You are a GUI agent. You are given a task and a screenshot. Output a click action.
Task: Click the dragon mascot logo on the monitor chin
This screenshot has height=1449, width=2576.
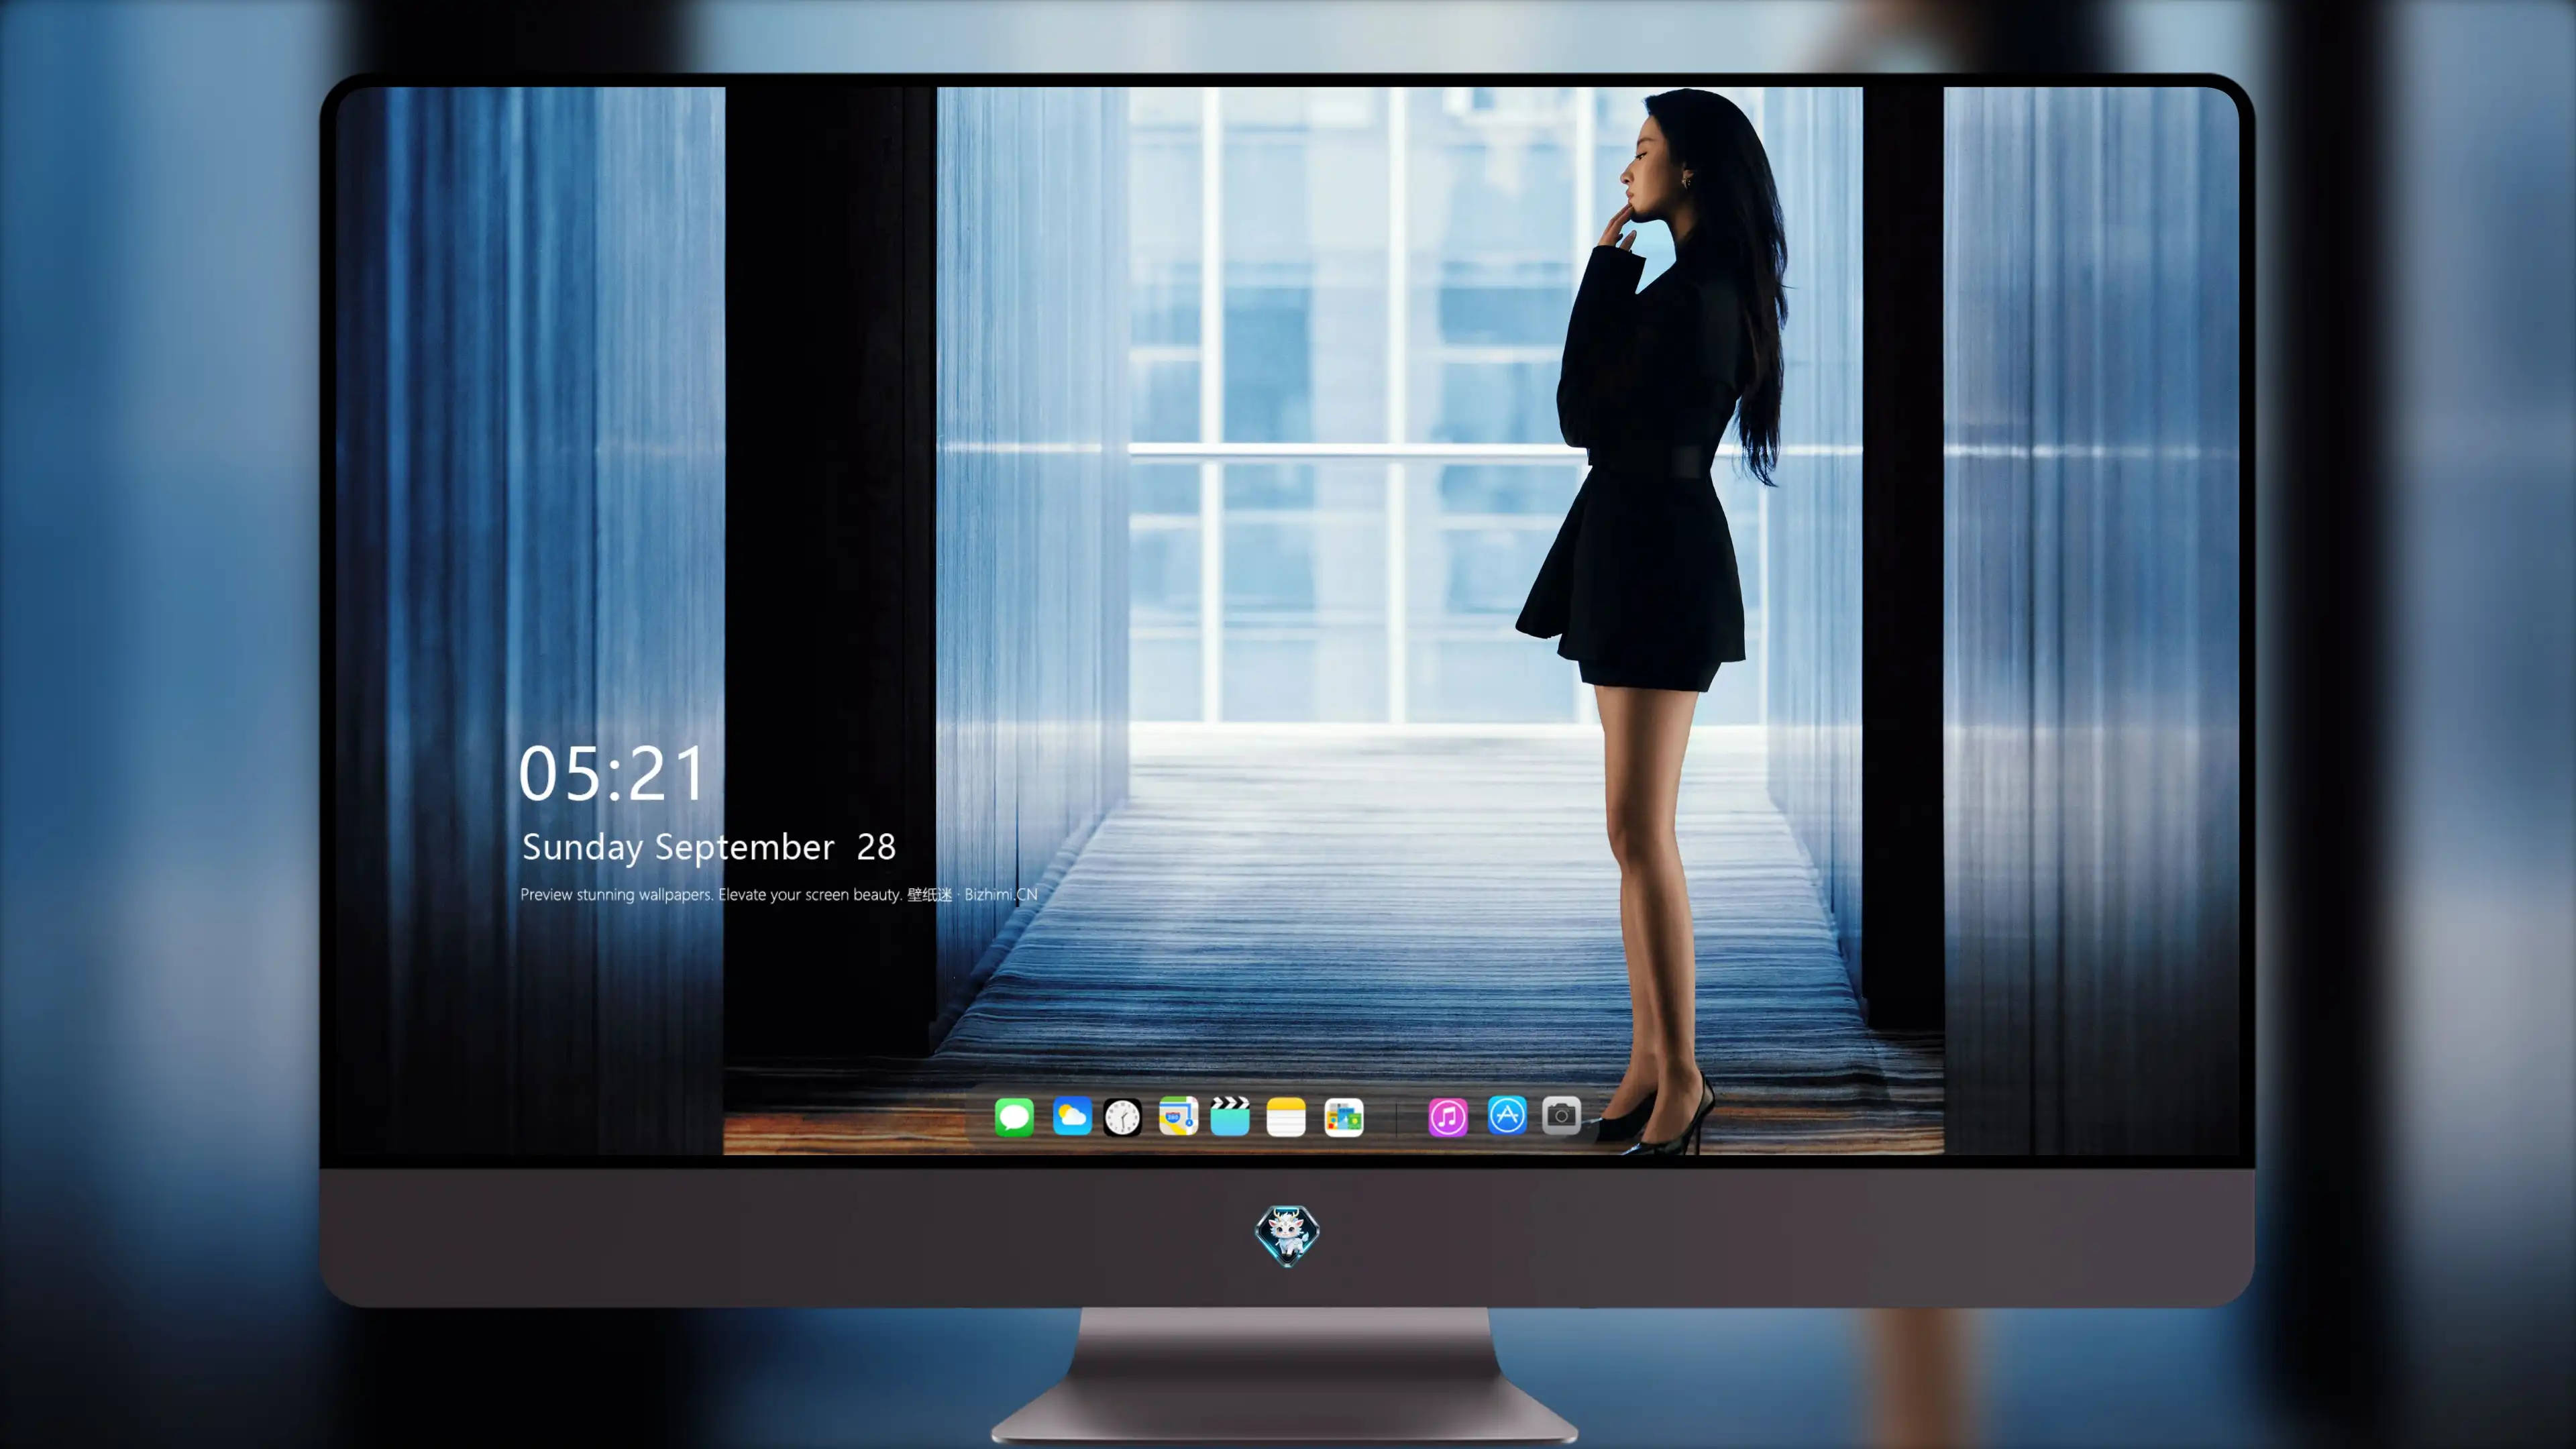1287,1236
